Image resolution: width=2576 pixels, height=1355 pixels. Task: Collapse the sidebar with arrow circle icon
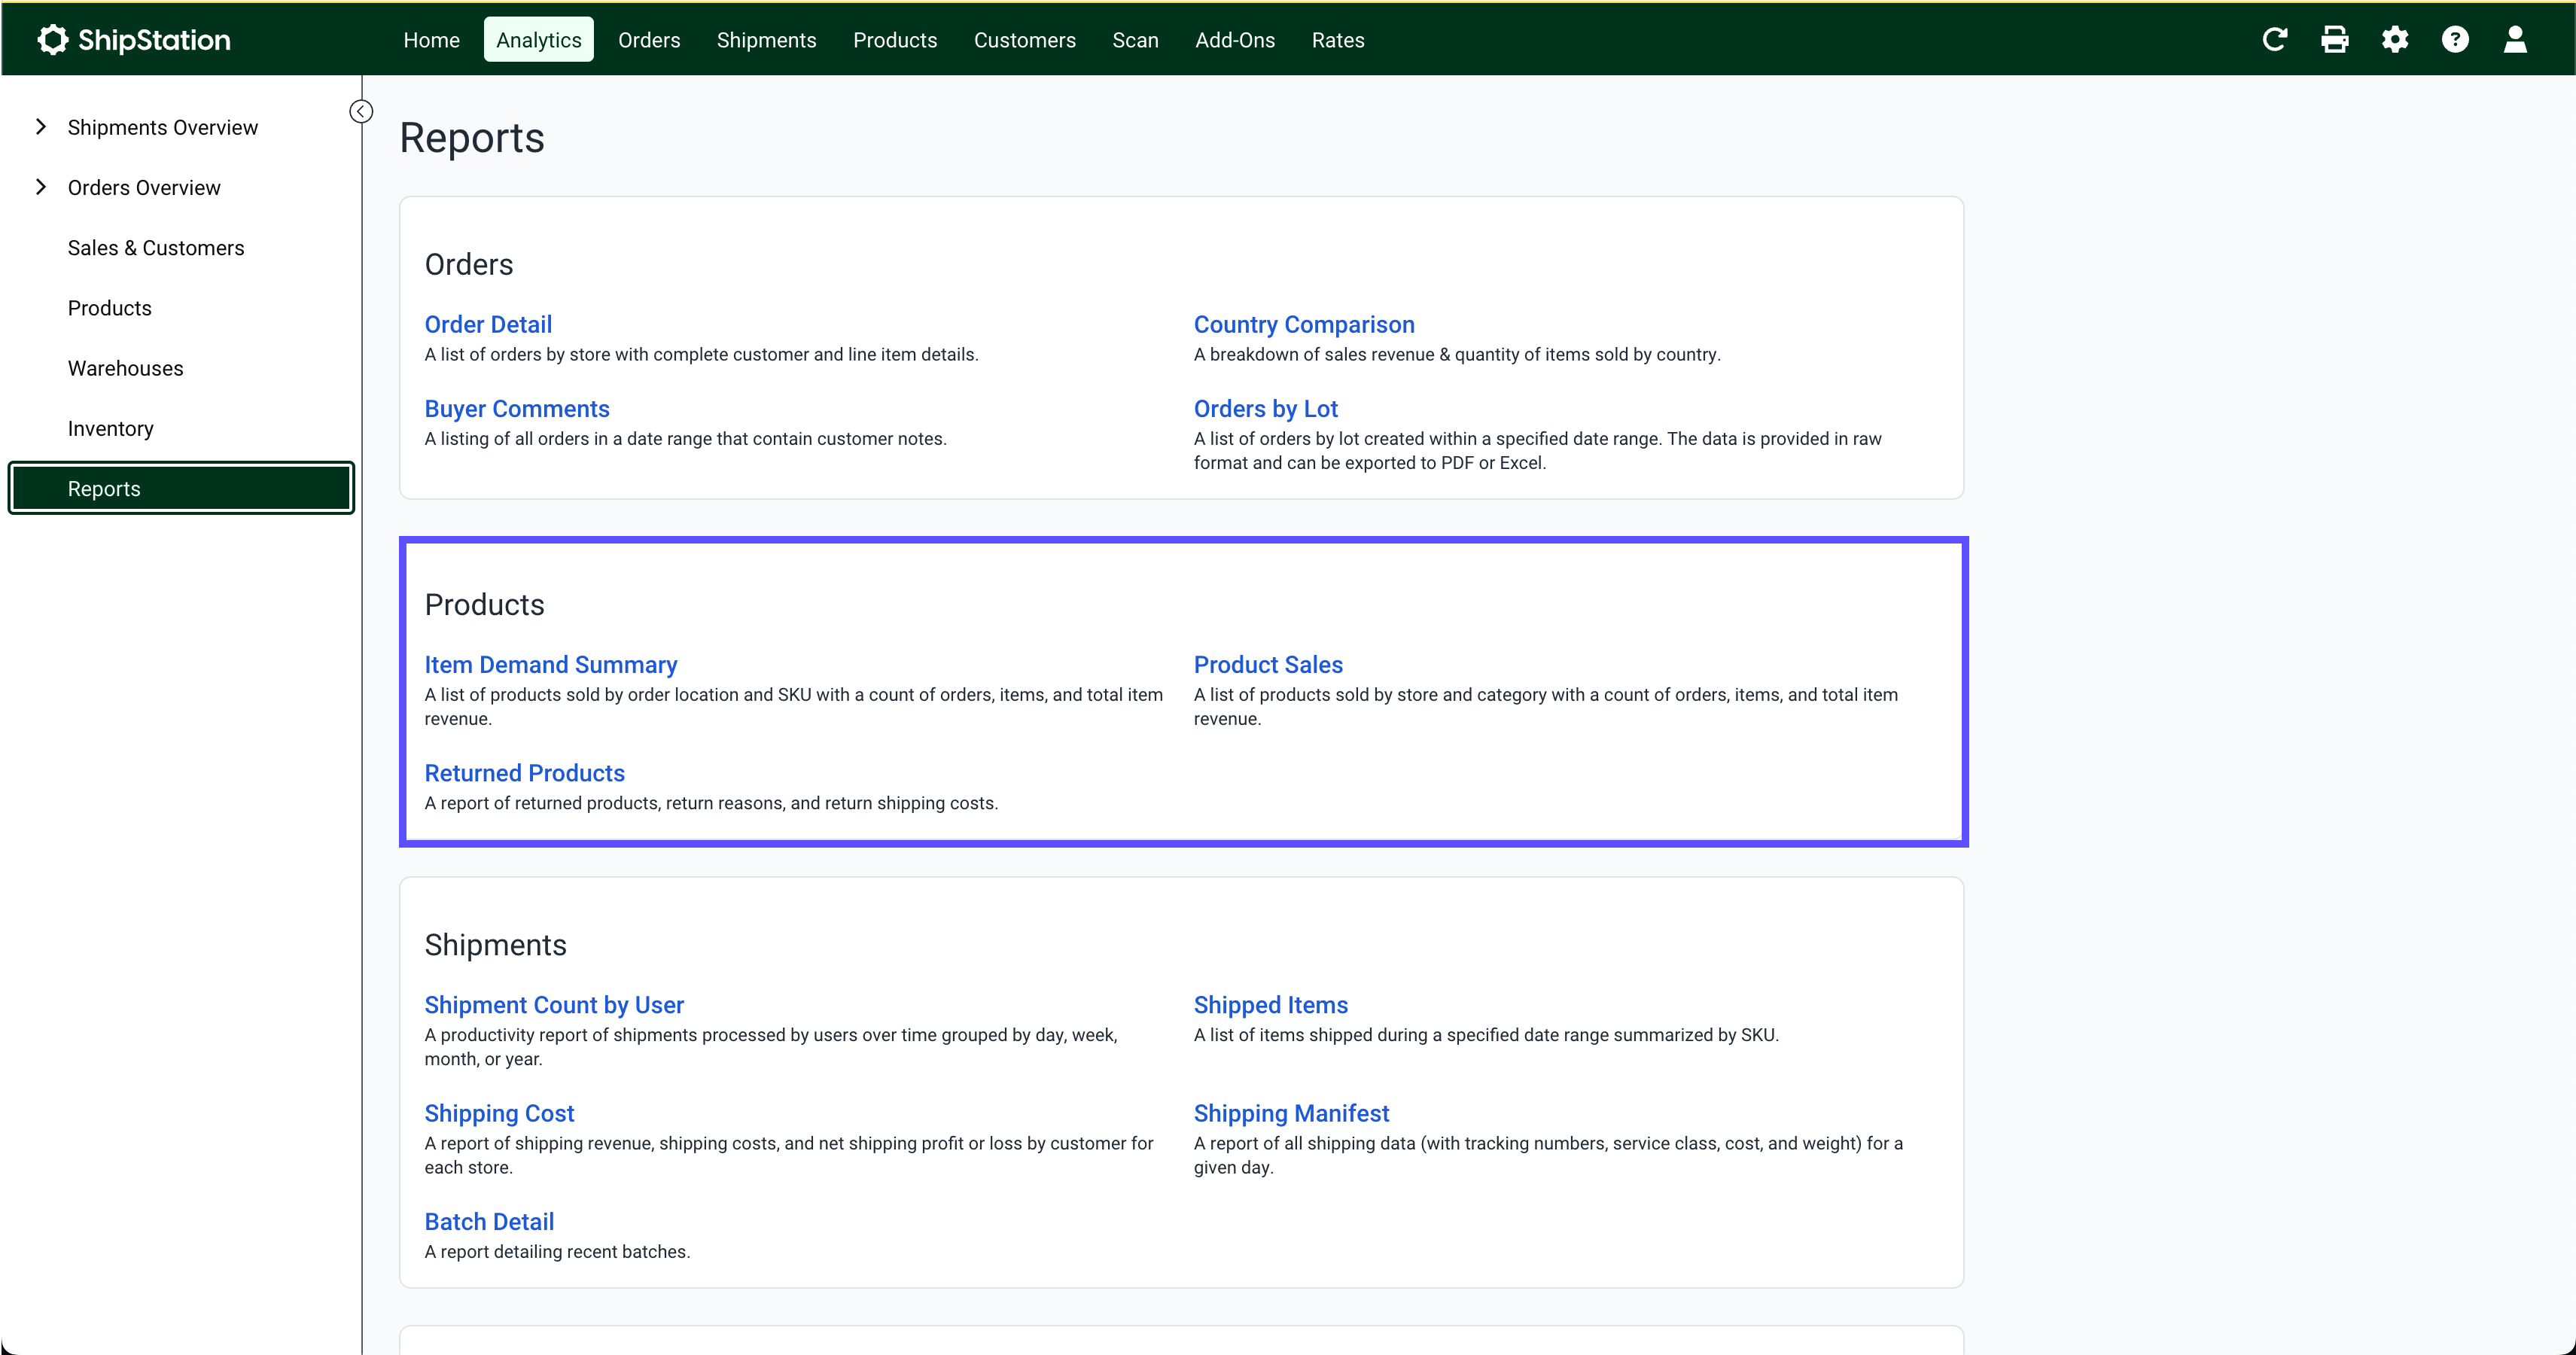(361, 111)
